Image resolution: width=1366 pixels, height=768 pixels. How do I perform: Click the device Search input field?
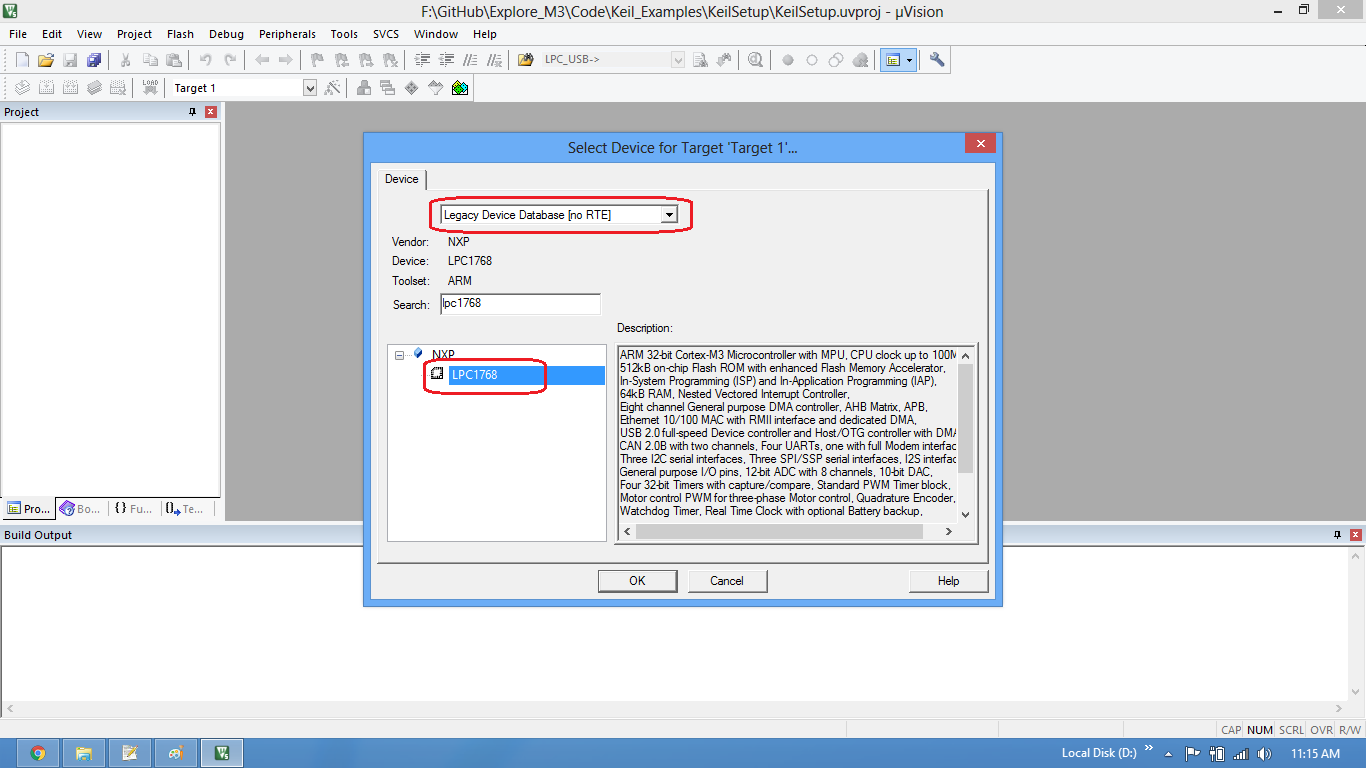[520, 304]
